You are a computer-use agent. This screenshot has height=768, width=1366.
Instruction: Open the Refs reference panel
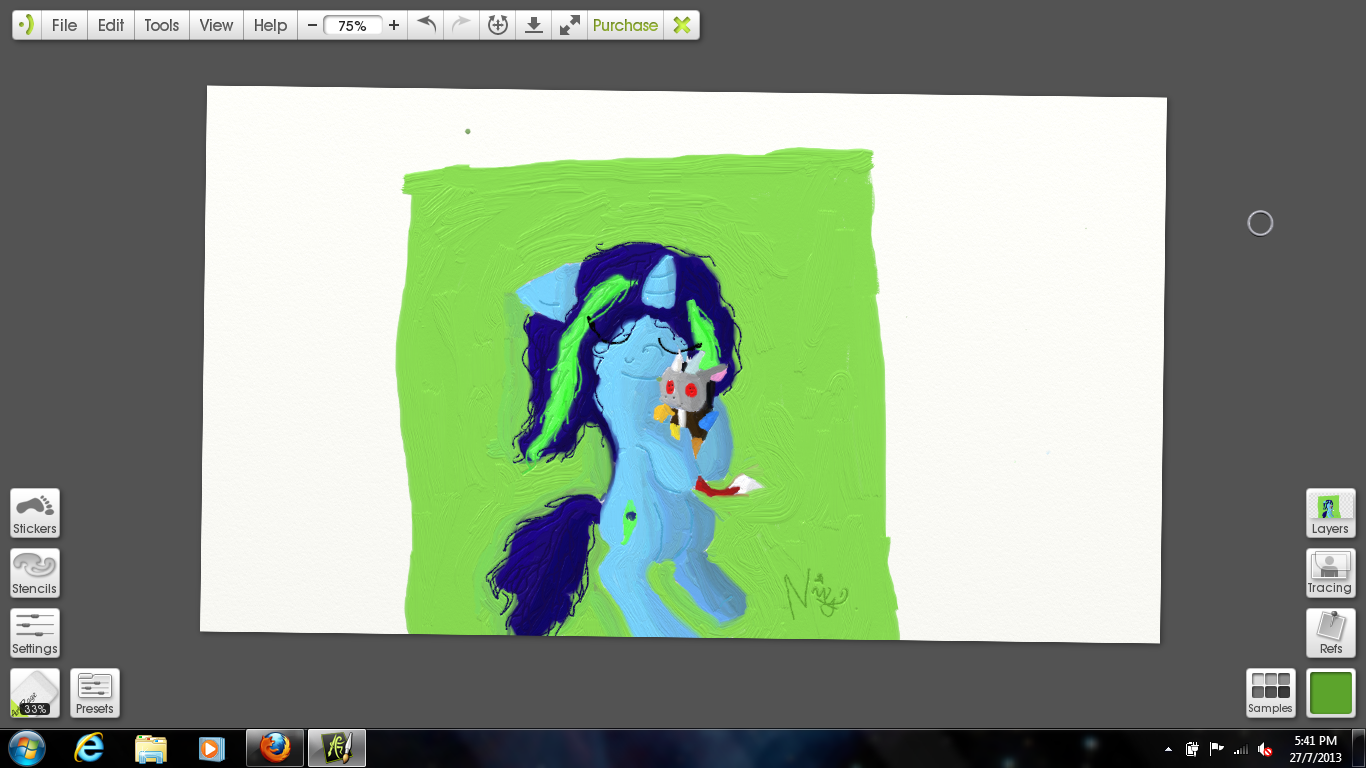click(1331, 633)
